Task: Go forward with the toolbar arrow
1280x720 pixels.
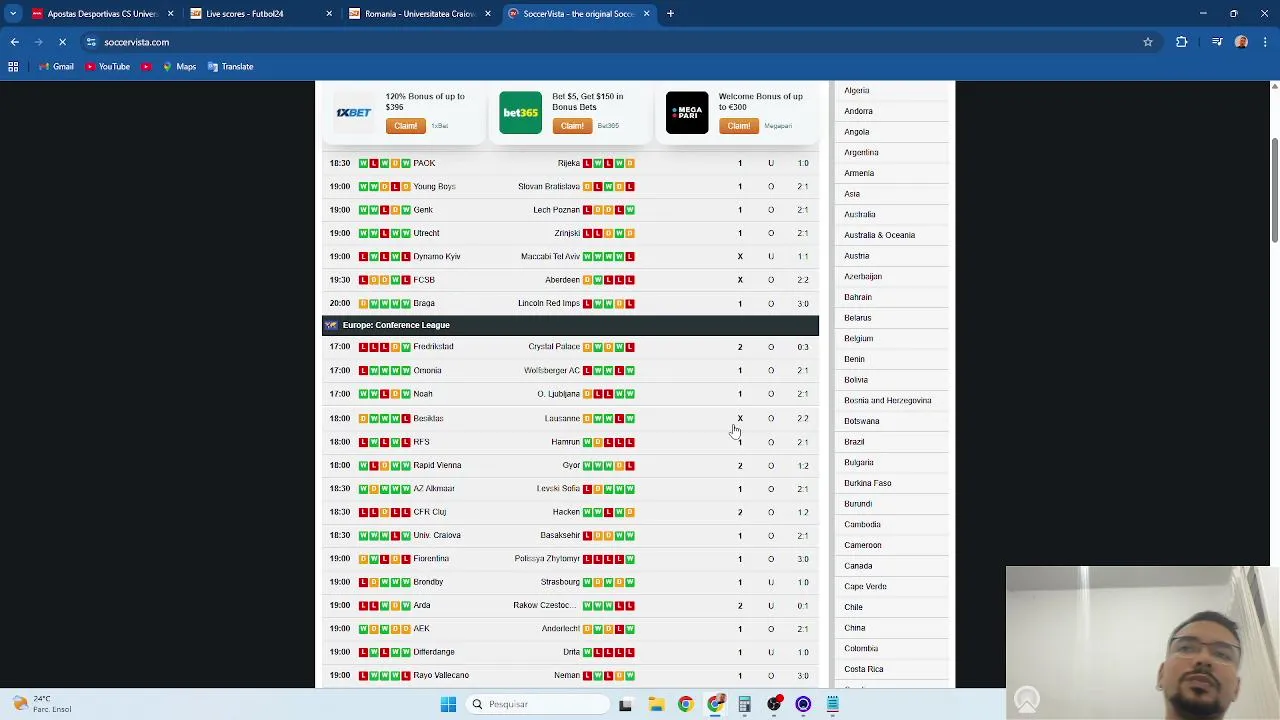Action: 38,42
